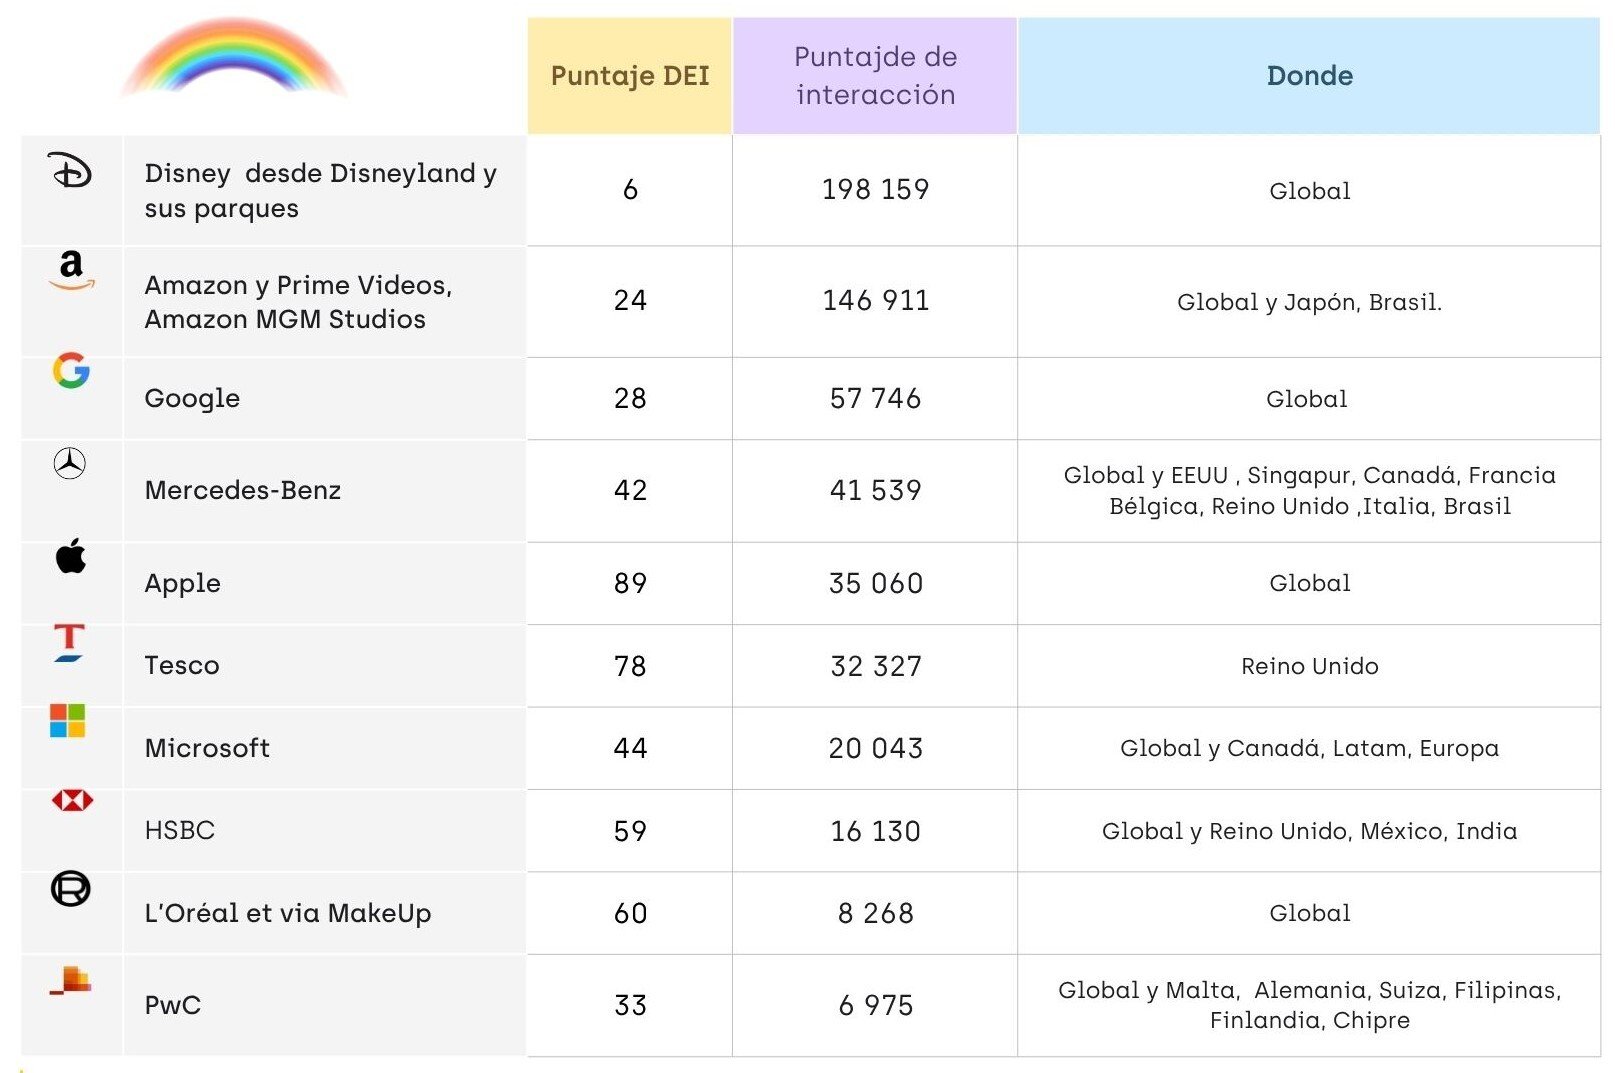Click interaction value 32 327

click(x=875, y=666)
